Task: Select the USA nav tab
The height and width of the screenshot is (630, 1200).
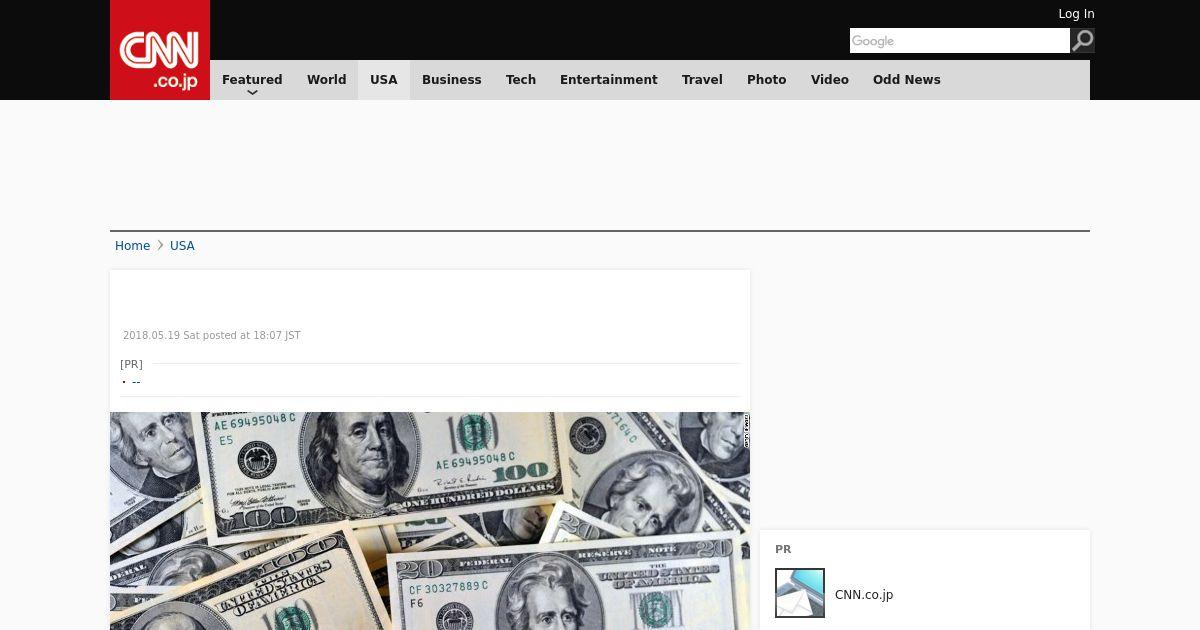Action: point(384,80)
